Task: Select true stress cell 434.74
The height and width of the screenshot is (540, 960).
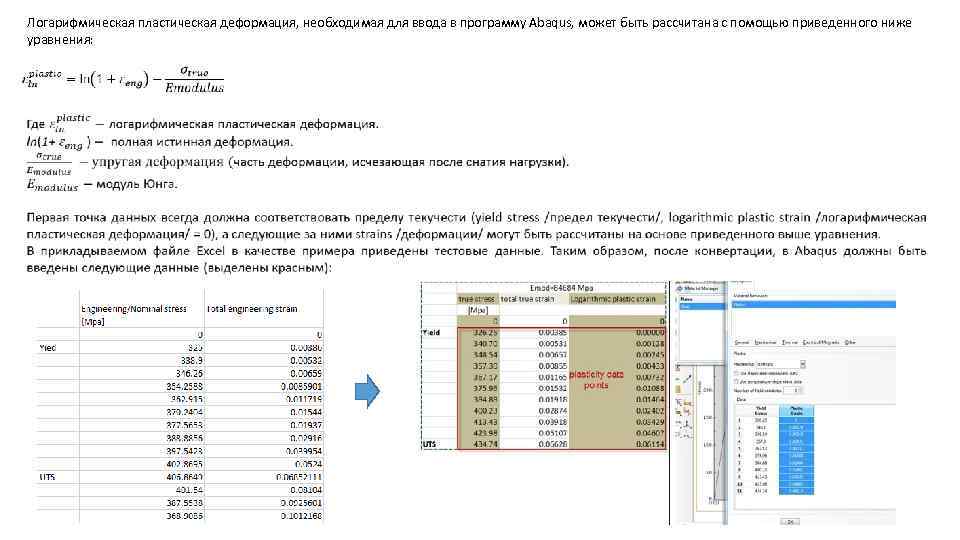Action: pos(478,444)
